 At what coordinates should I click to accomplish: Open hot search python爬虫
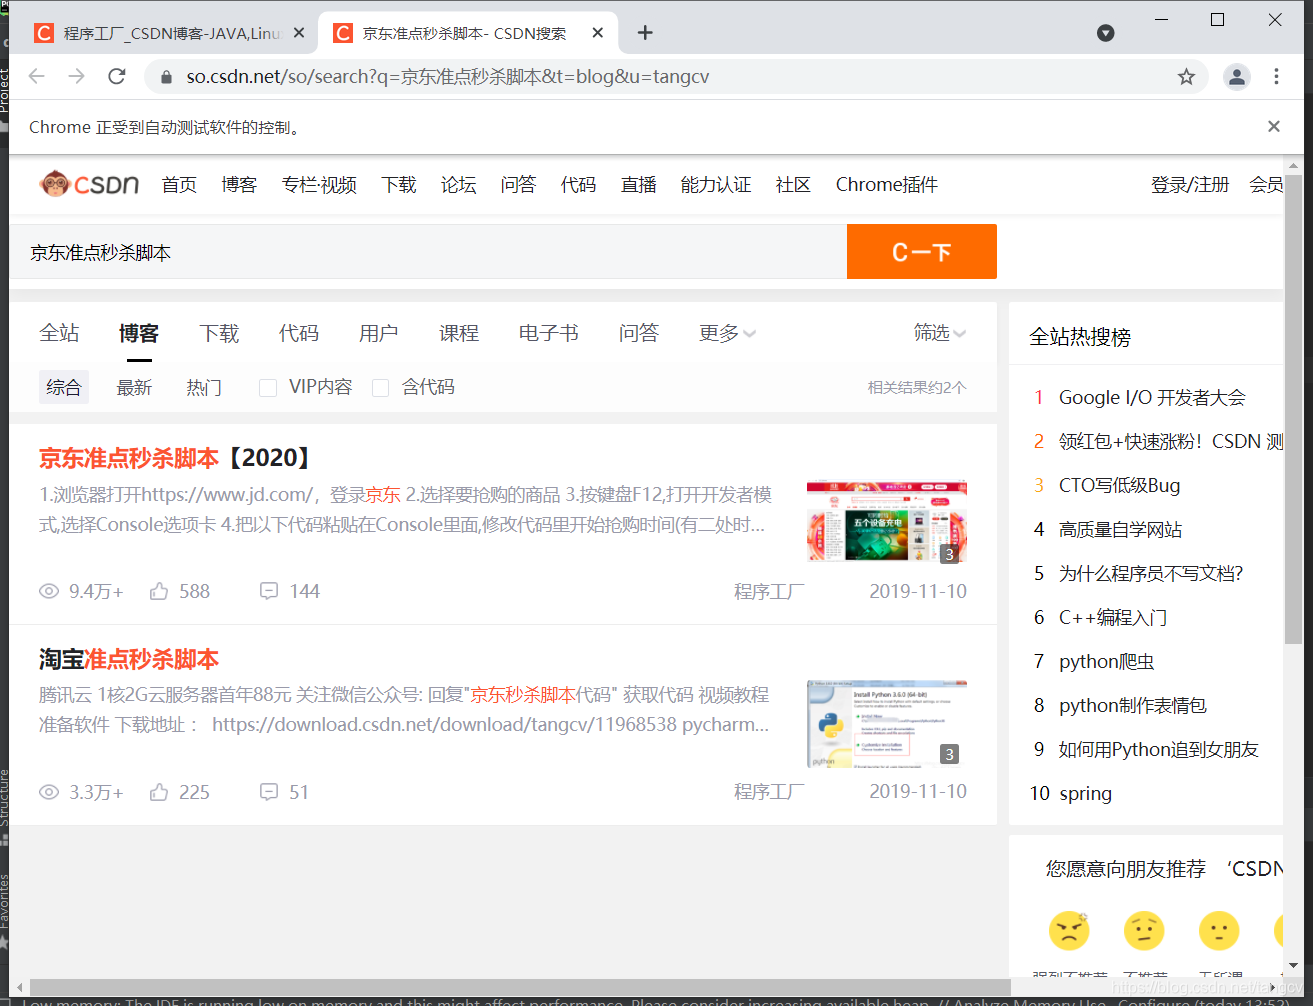click(x=1107, y=661)
